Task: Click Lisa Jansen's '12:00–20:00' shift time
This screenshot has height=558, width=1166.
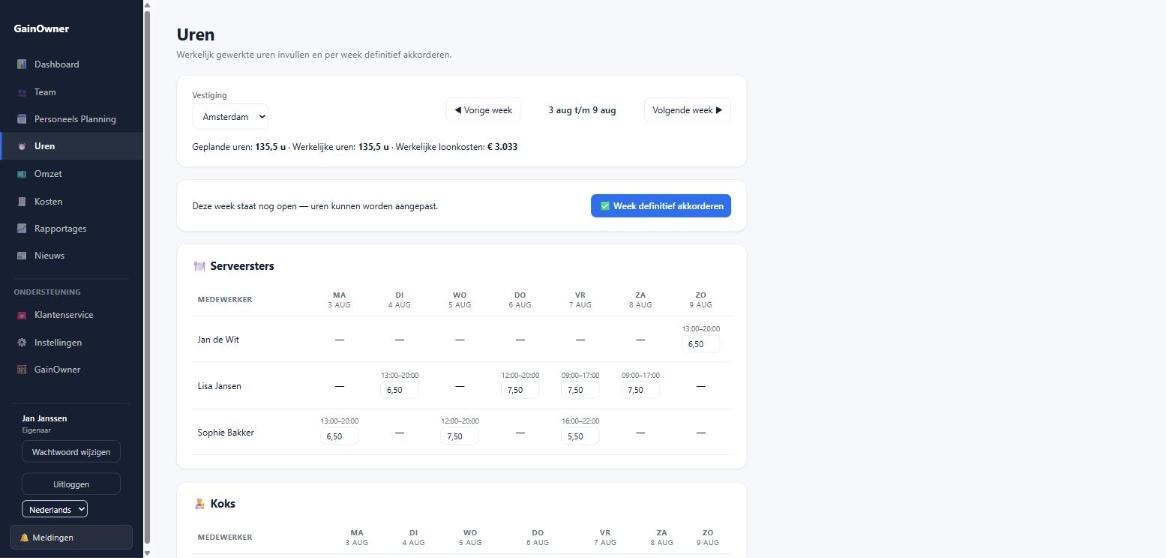Action: 520,375
